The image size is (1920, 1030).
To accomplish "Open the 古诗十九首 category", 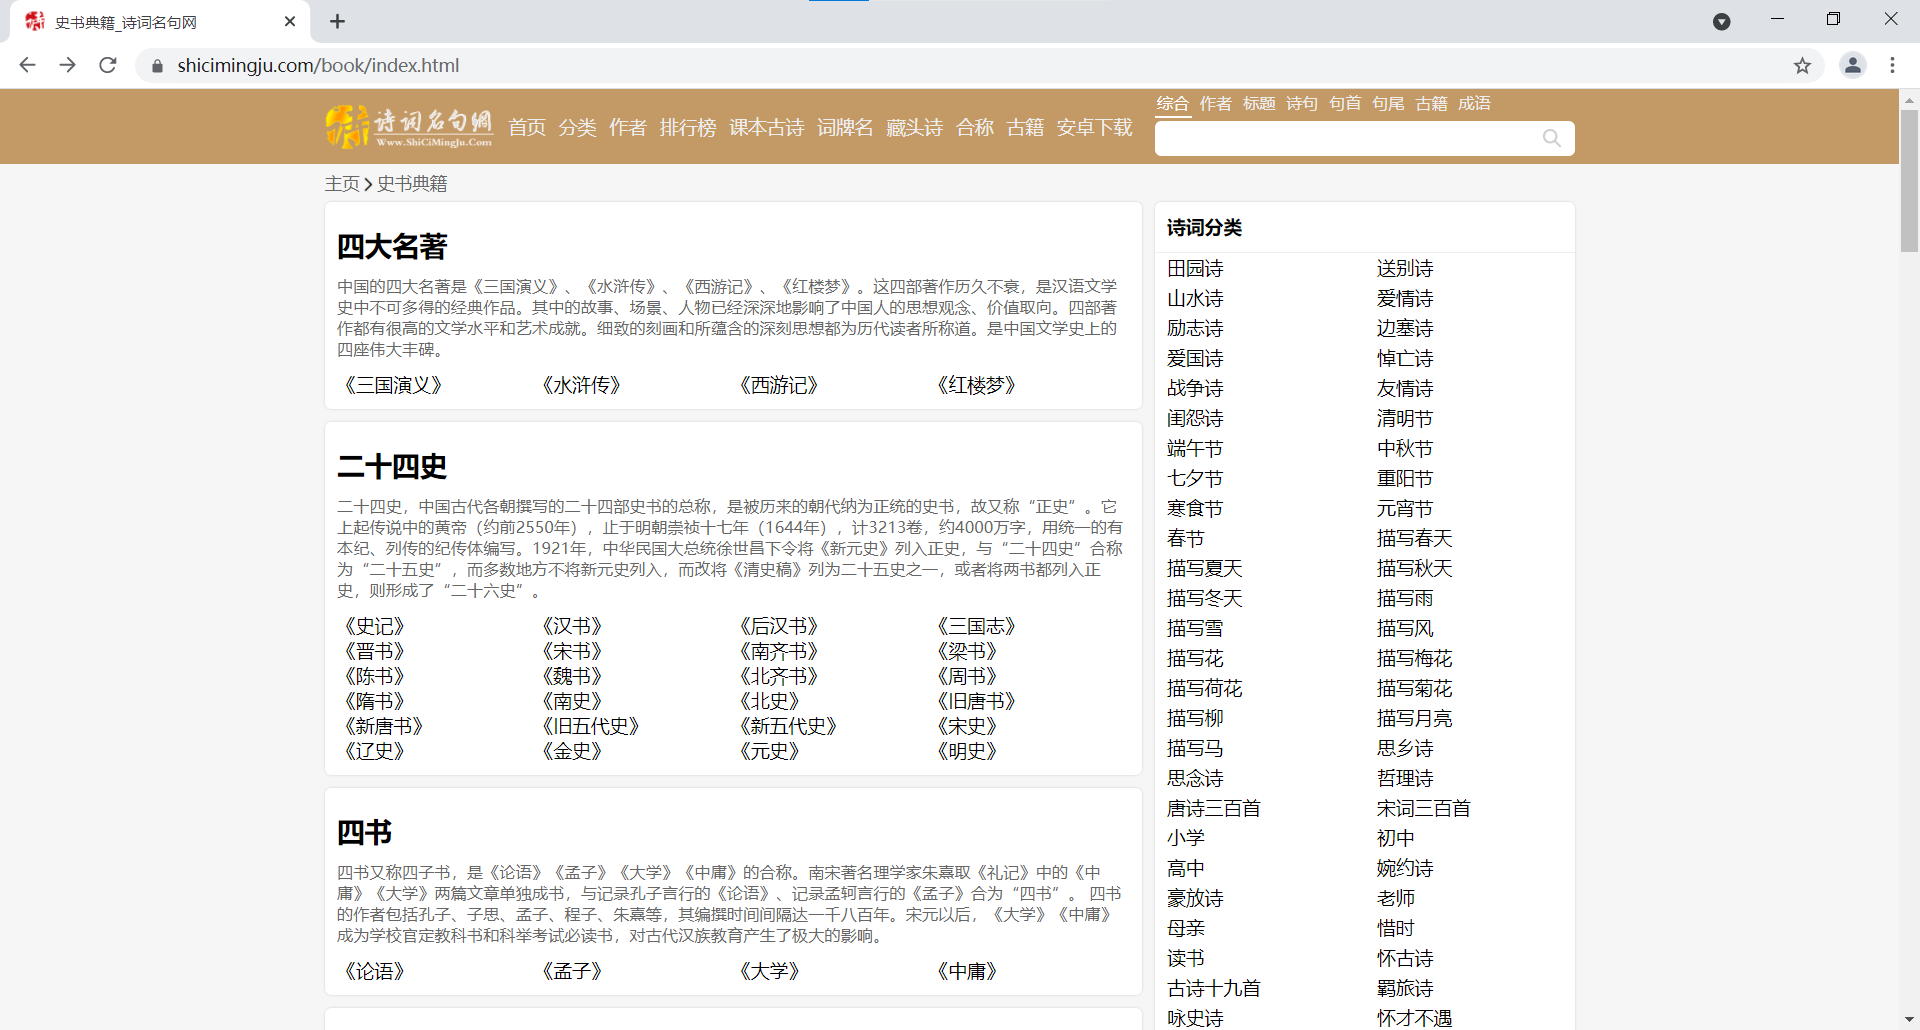I will point(1214,988).
